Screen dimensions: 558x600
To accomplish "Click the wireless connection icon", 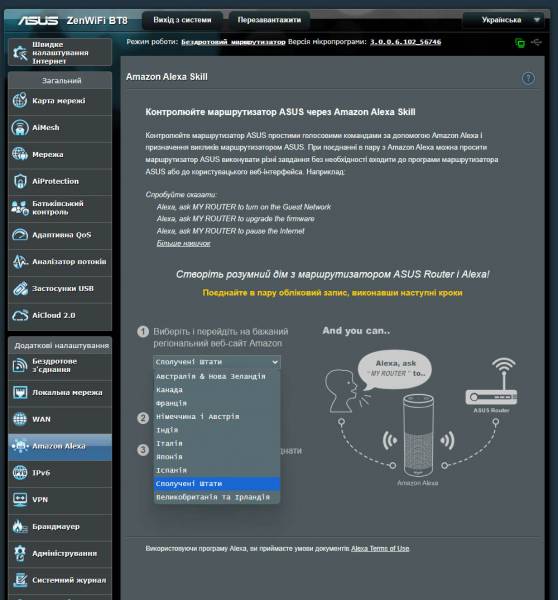I will point(20,365).
